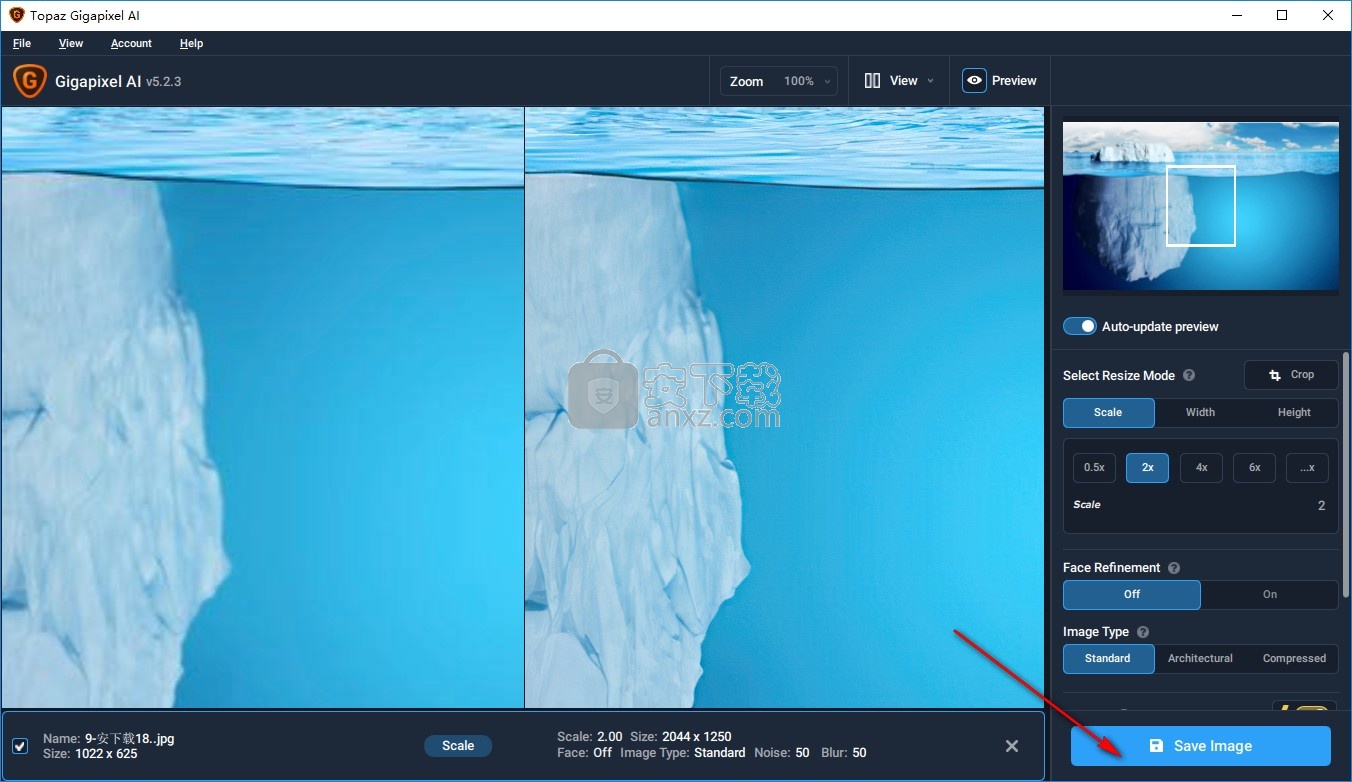This screenshot has height=782, width=1352.
Task: Open the Image Type help icon
Action: click(x=1143, y=632)
